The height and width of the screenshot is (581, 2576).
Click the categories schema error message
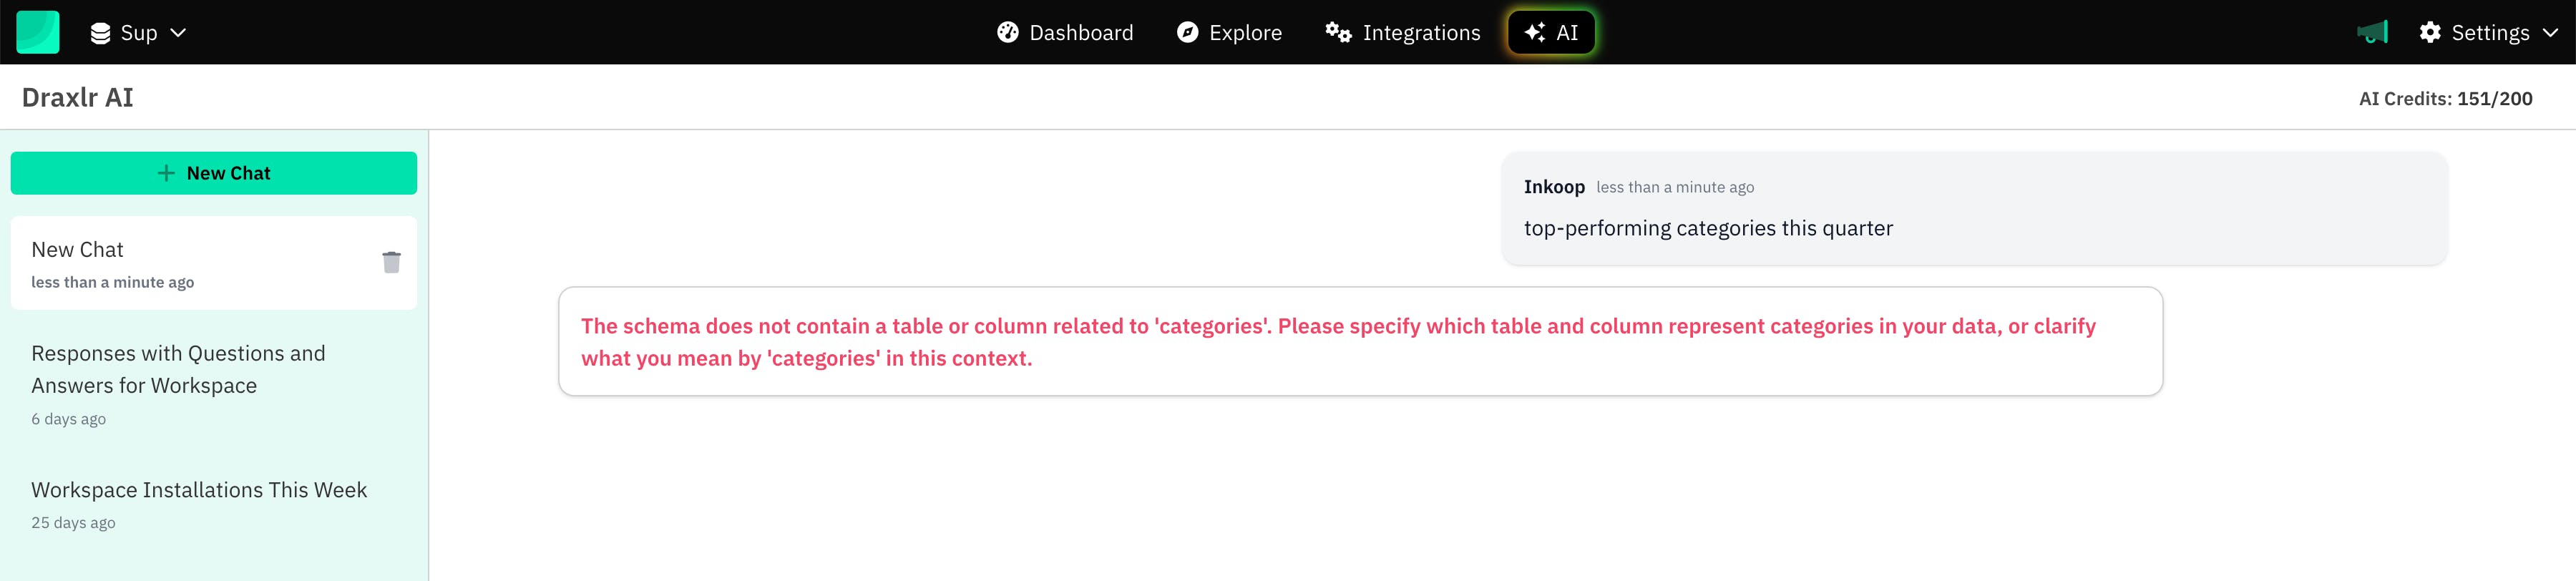coord(1360,342)
